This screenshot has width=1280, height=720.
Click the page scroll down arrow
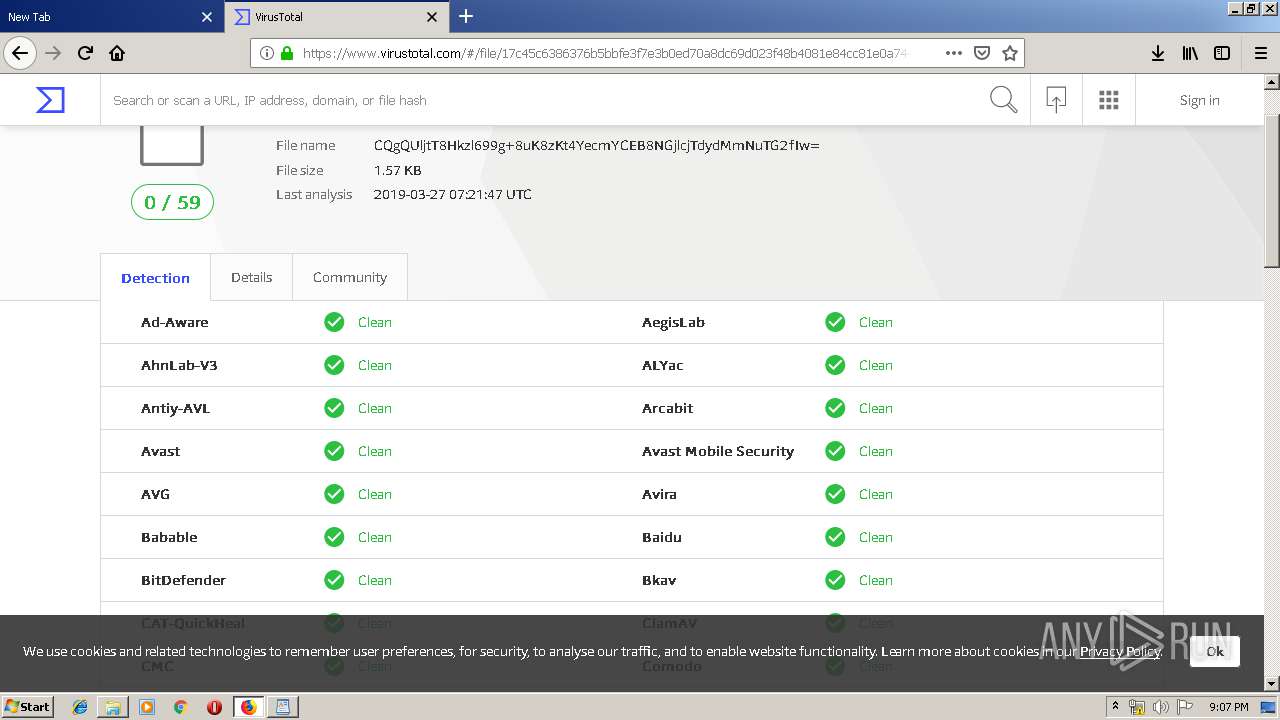(1272, 683)
